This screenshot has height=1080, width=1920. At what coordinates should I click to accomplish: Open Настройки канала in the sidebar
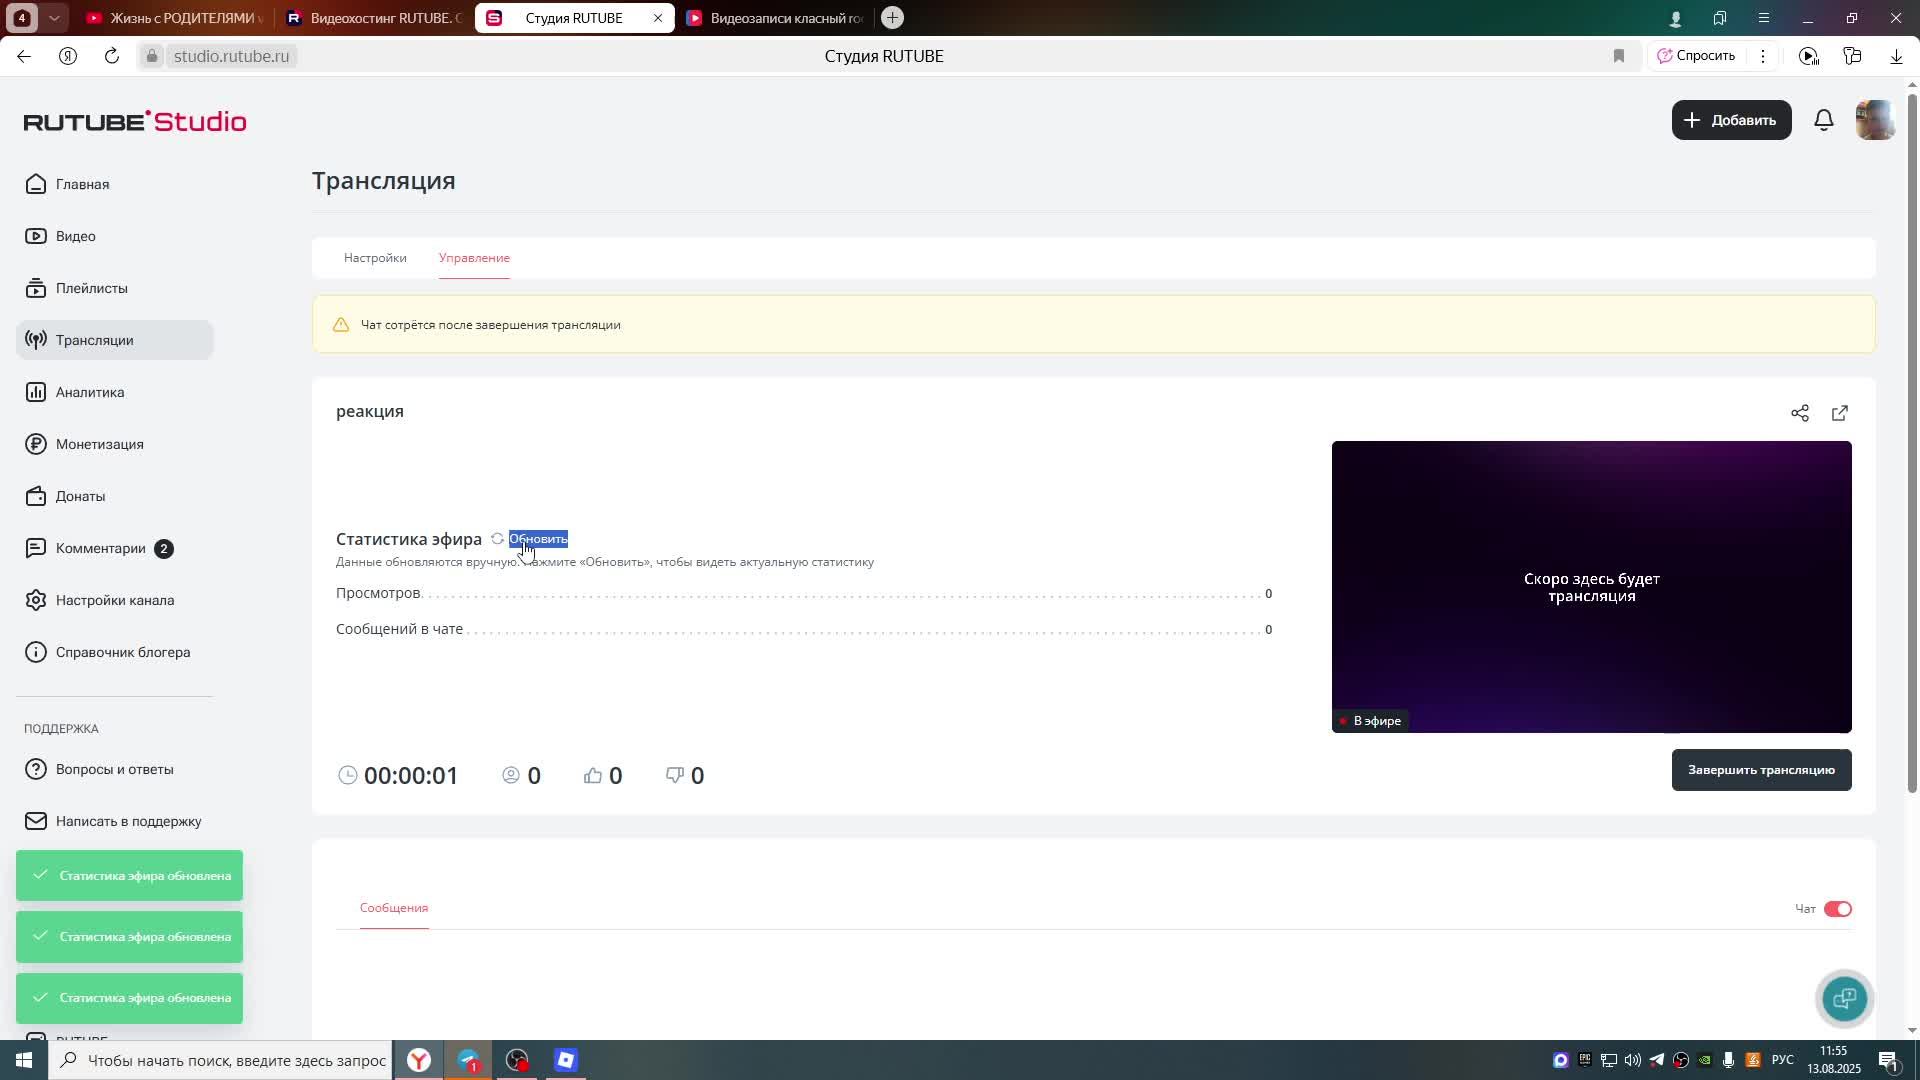click(x=114, y=600)
